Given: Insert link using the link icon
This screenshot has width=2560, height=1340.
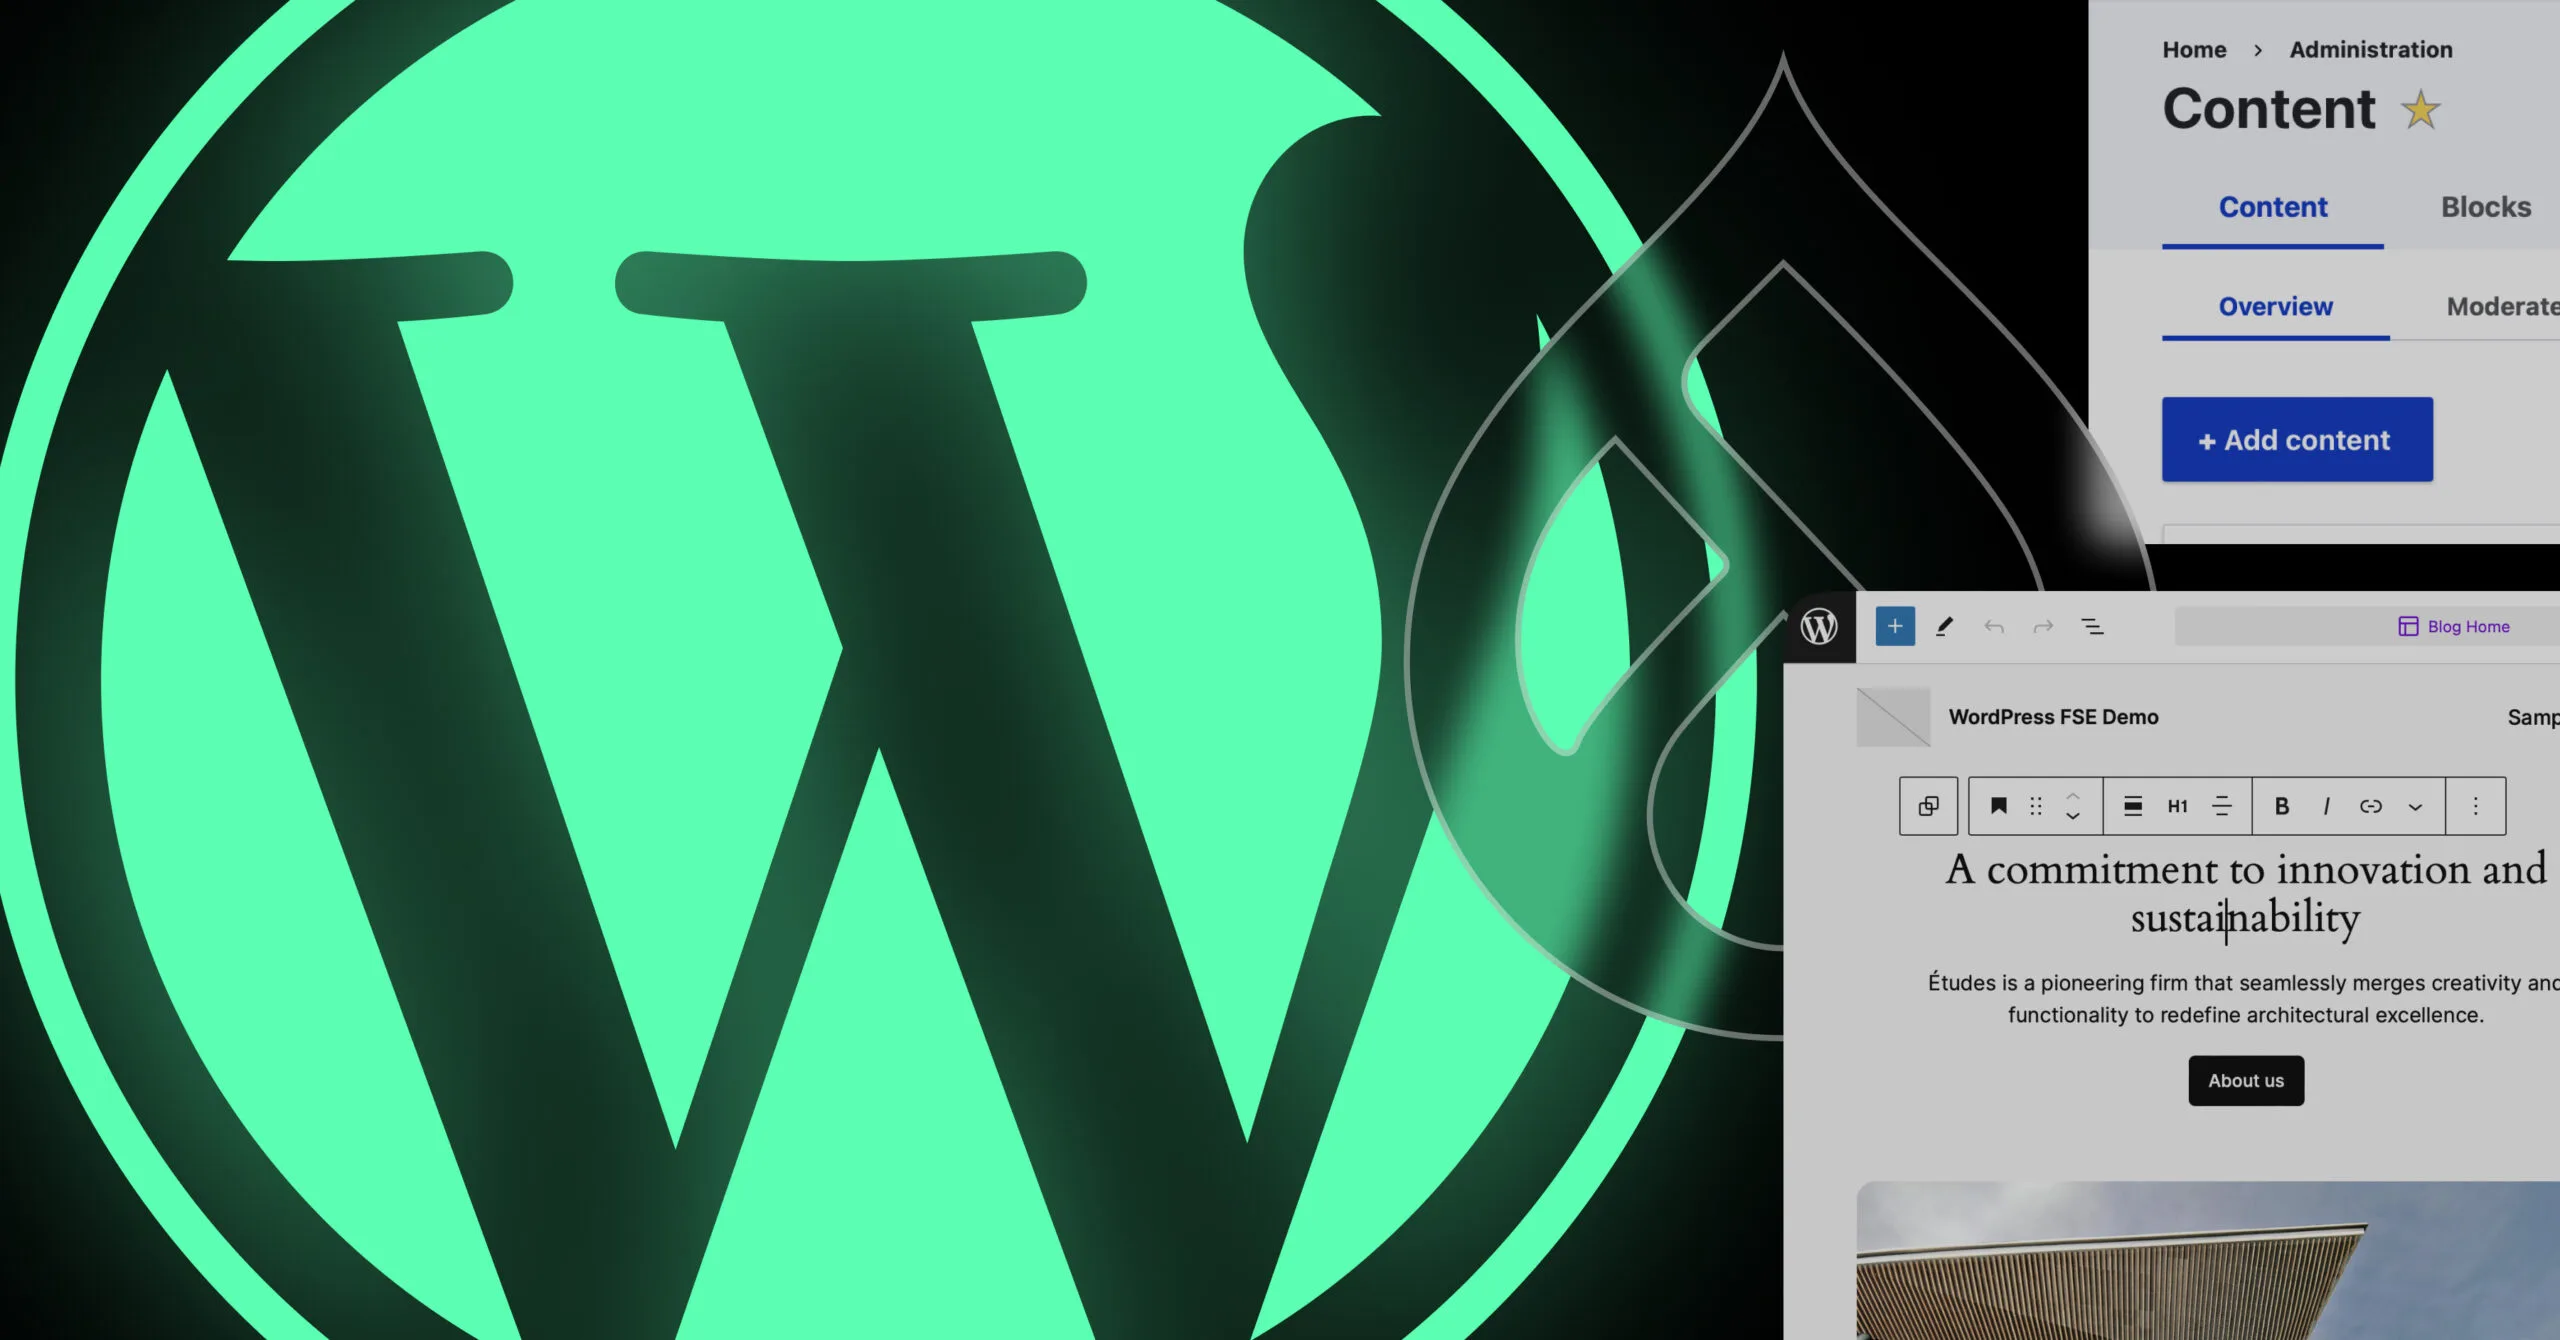Looking at the screenshot, I should click(2371, 806).
